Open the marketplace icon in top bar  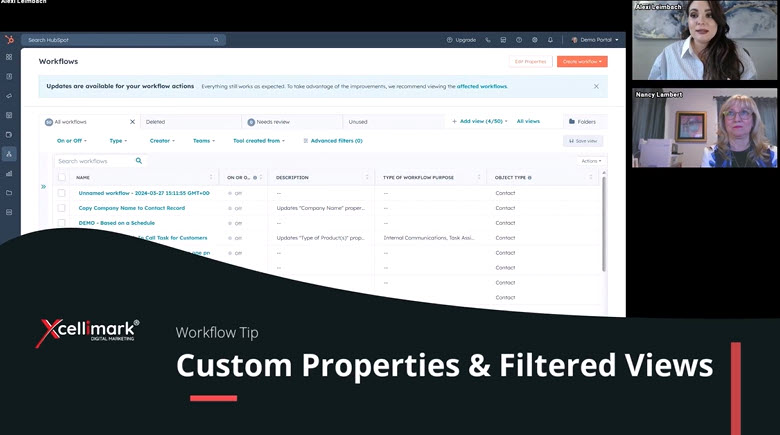click(503, 40)
